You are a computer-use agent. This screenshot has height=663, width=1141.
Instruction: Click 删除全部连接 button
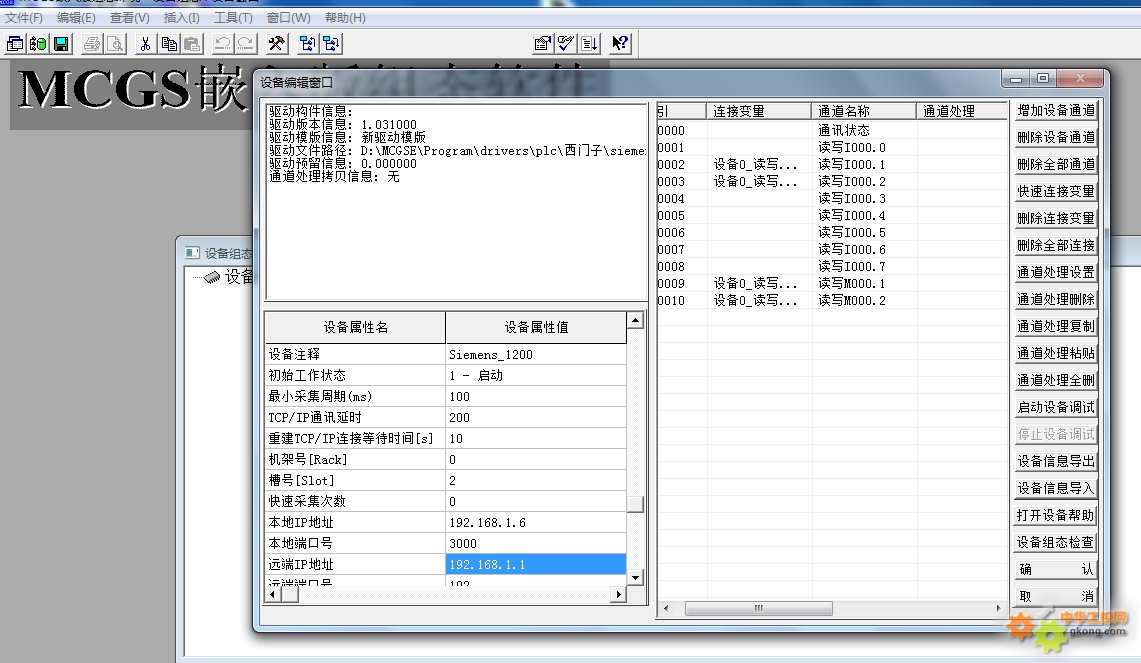1055,245
